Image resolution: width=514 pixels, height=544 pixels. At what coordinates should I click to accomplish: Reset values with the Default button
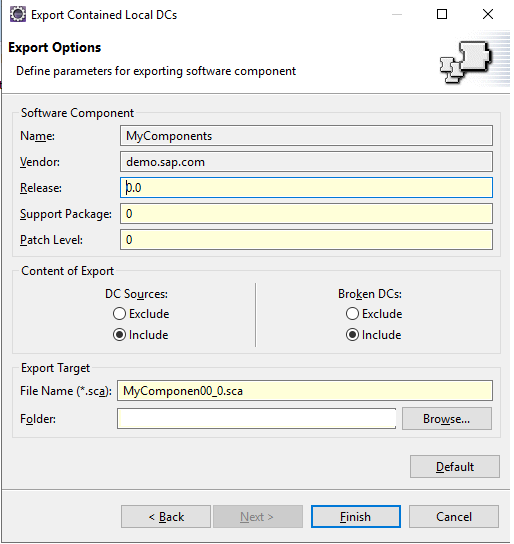455,467
